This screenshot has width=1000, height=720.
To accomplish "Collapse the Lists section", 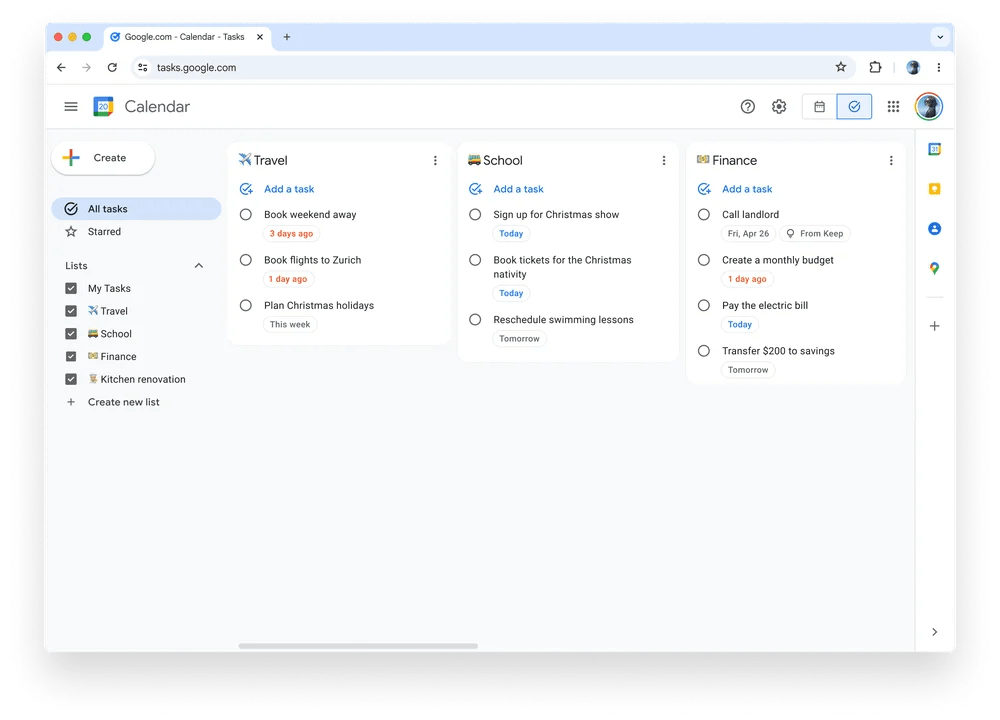I will pyautogui.click(x=198, y=265).
